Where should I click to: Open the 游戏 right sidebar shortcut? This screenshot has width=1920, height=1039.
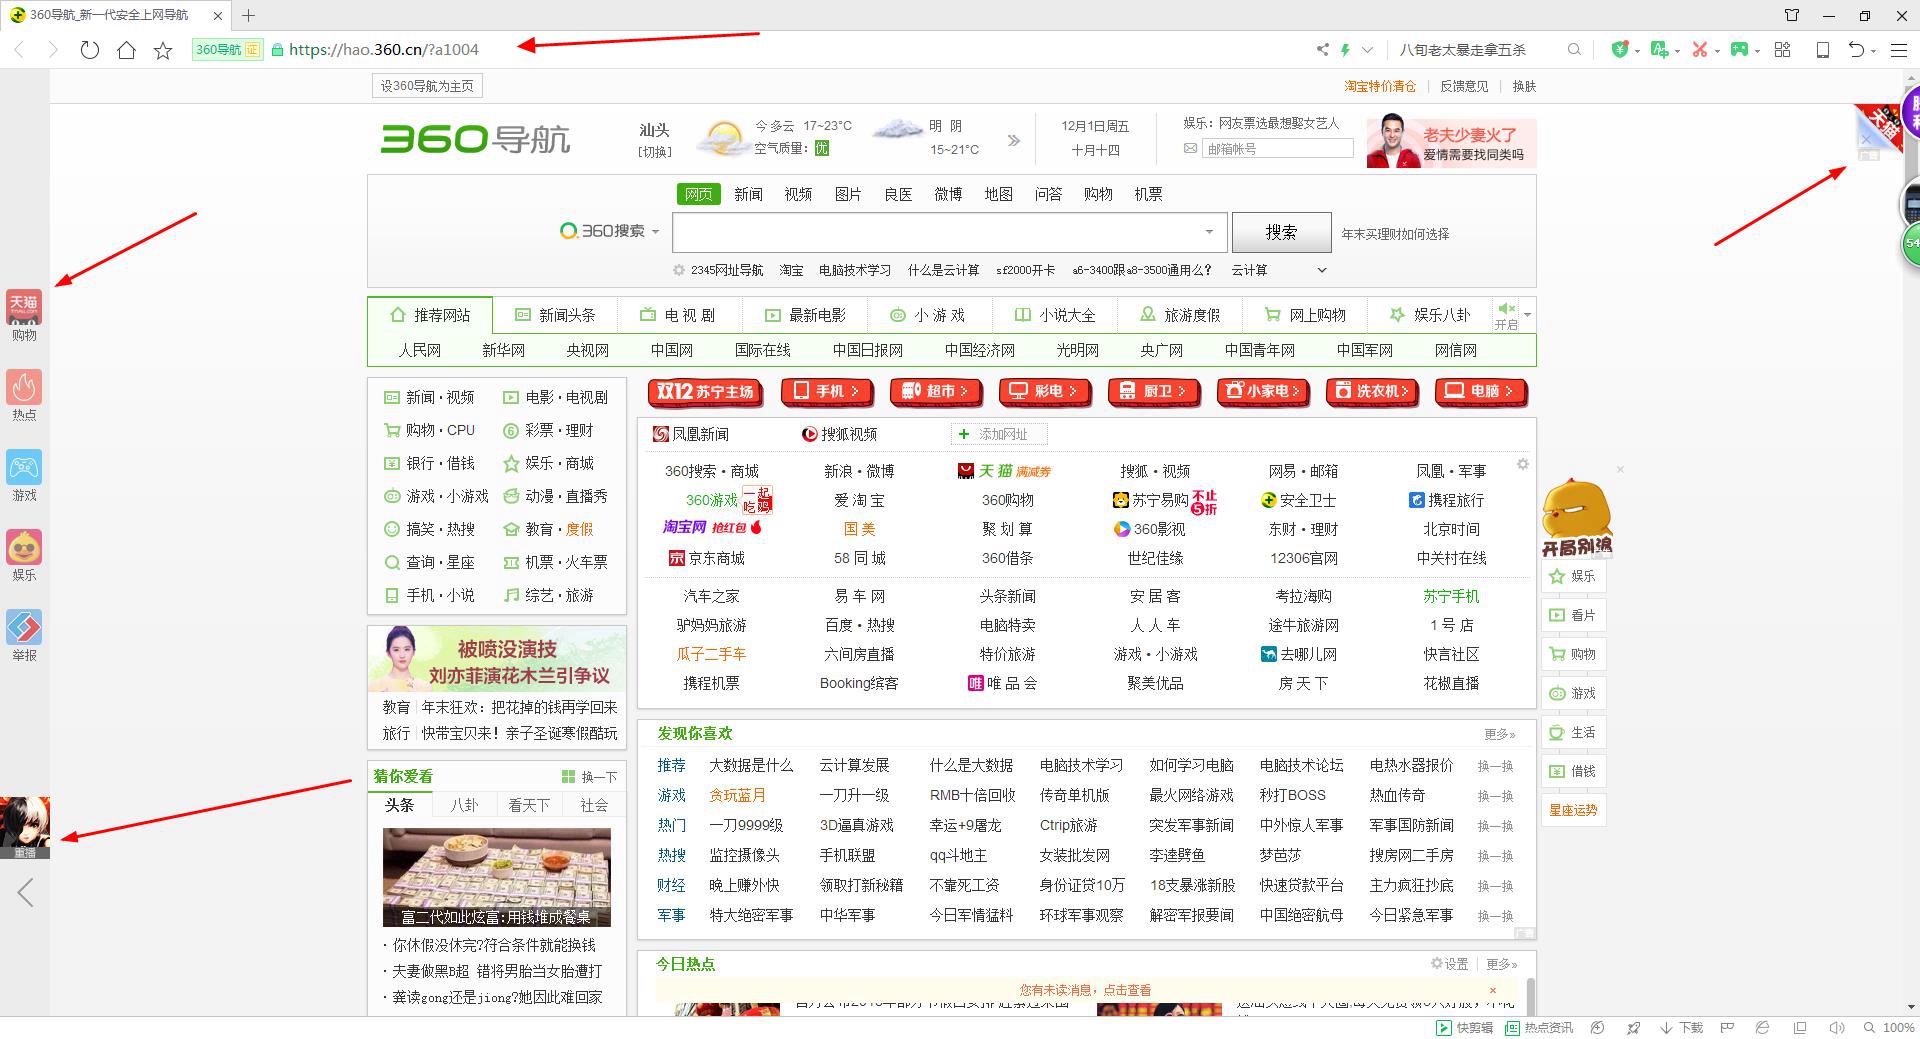point(1573,693)
